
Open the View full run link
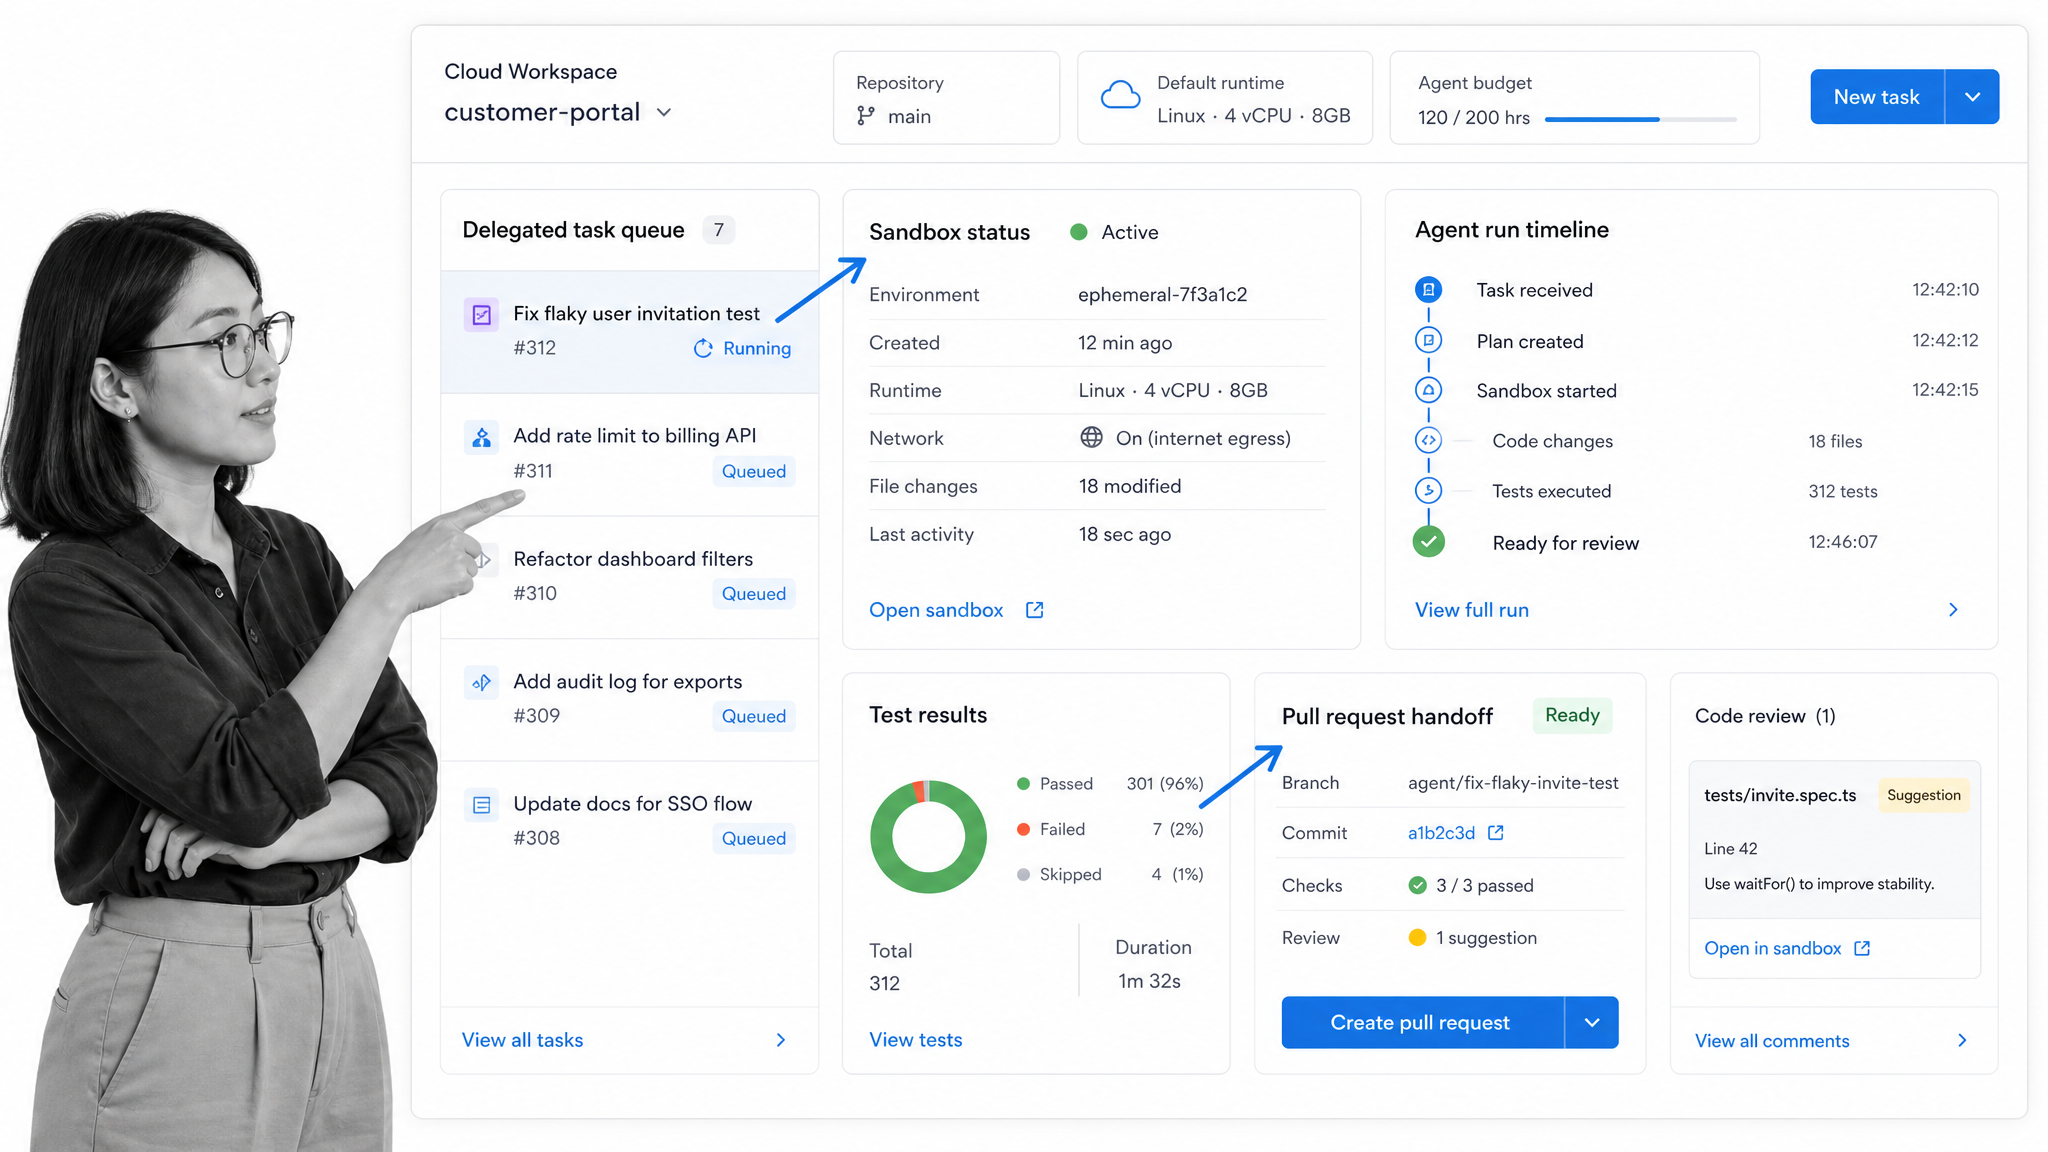pyautogui.click(x=1472, y=610)
